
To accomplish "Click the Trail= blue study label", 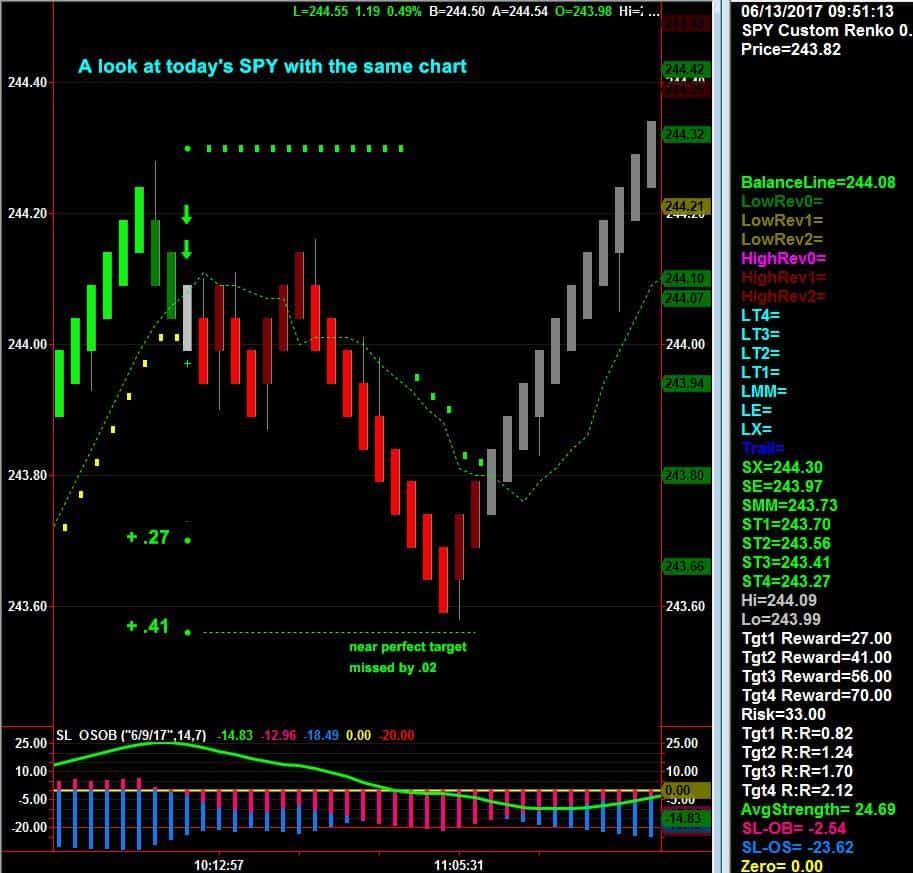I will [761, 446].
